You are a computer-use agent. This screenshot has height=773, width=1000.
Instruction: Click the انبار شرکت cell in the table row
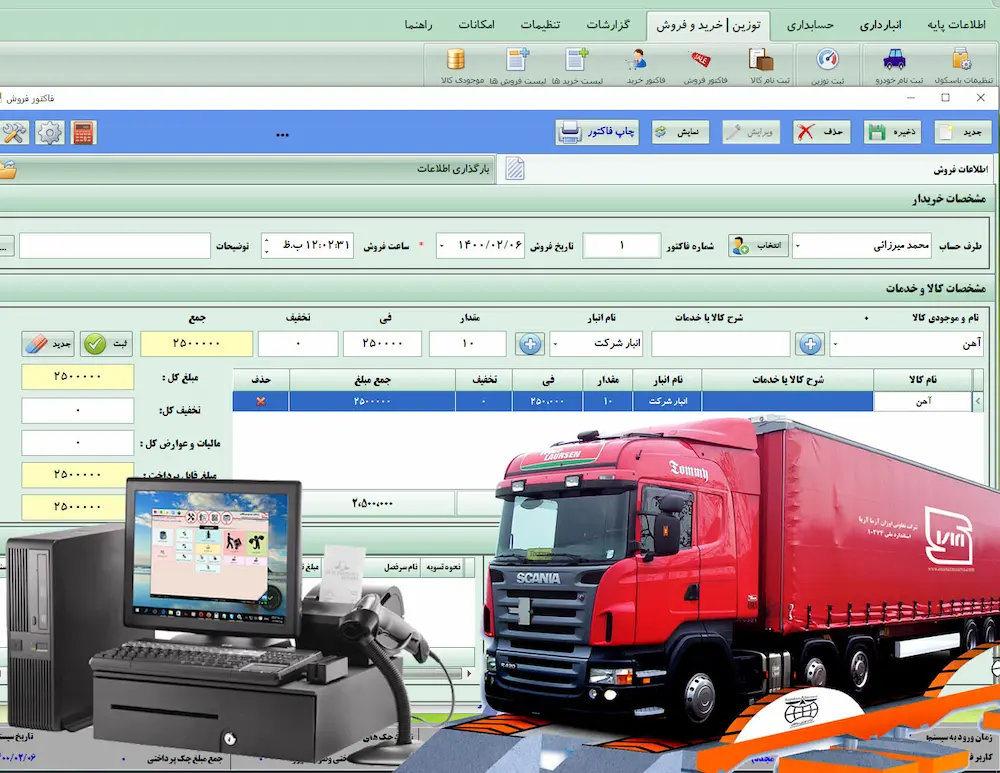(667, 401)
